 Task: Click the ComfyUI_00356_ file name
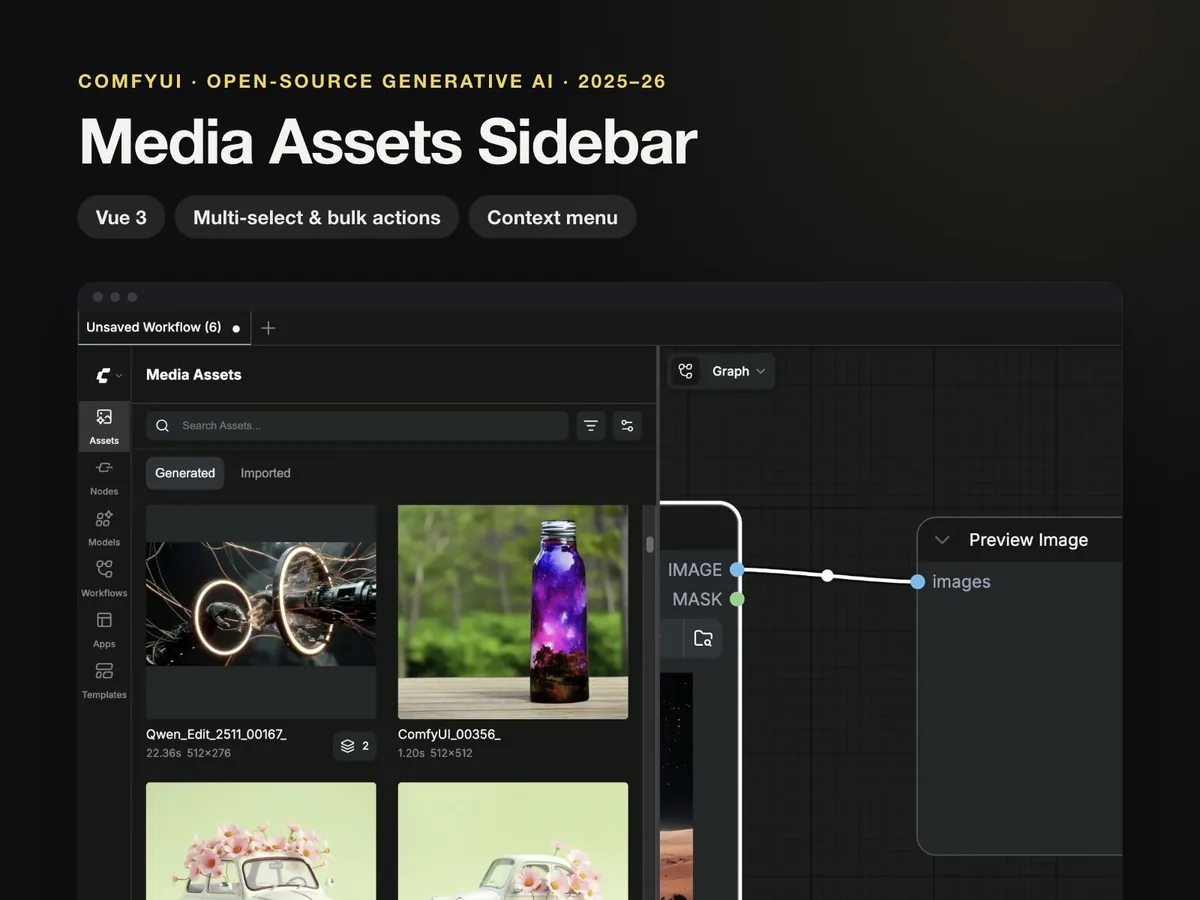click(x=449, y=735)
